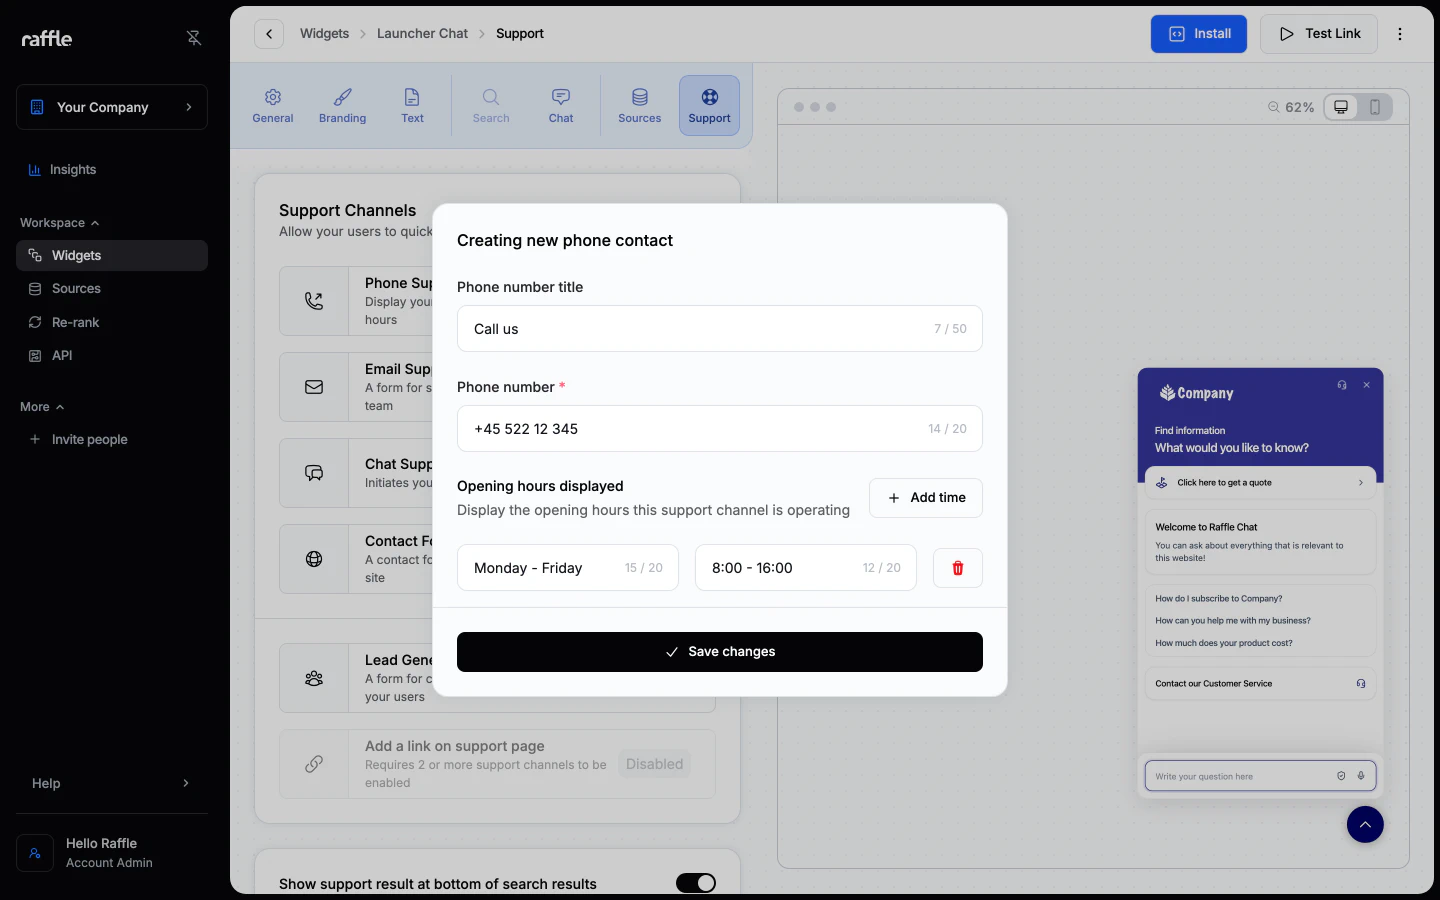Viewport: 1440px width, 900px height.
Task: Go to Insights in sidebar
Action: [112, 170]
